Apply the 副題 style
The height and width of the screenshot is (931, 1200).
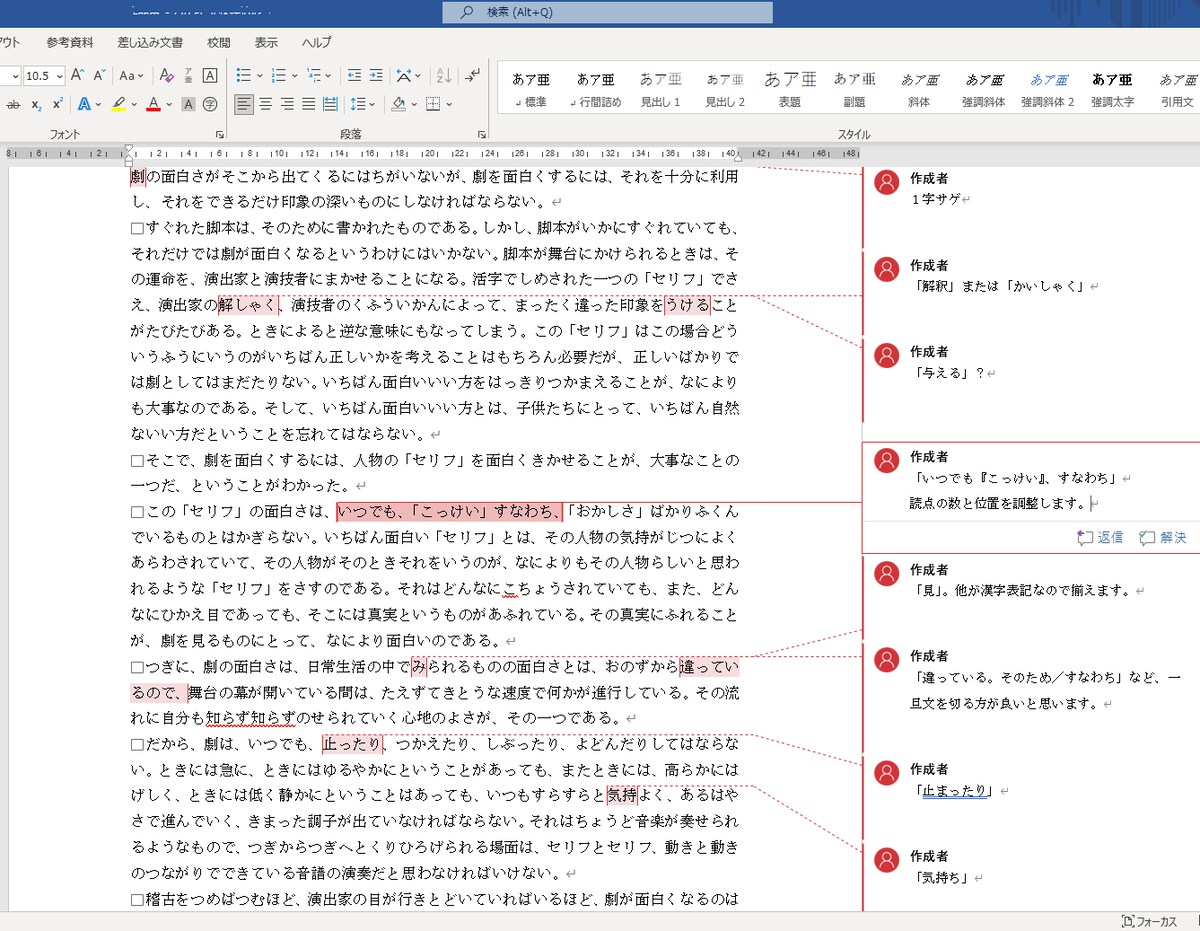[x=854, y=90]
